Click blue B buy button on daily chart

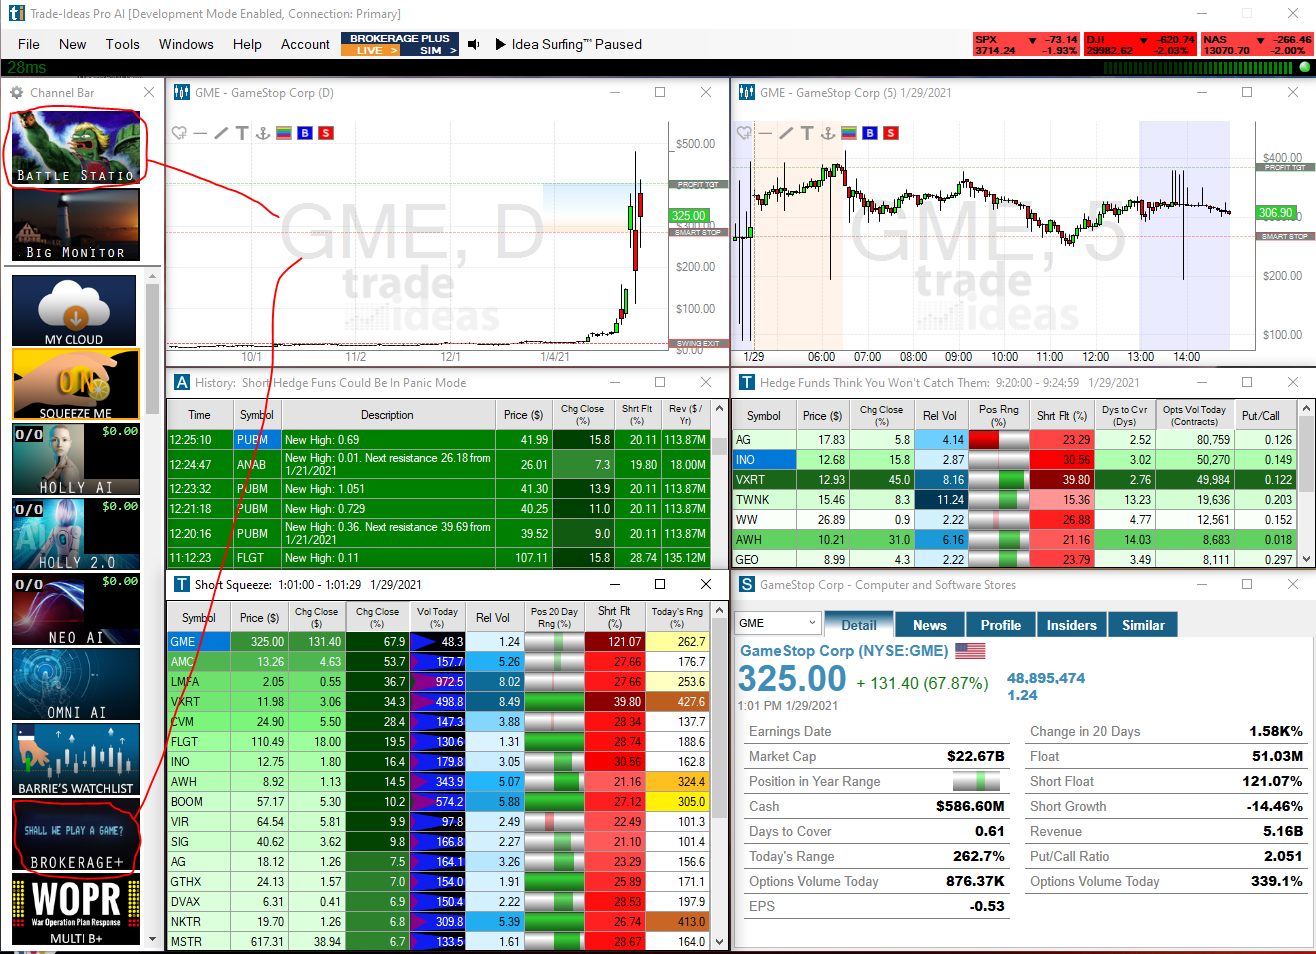click(x=305, y=133)
